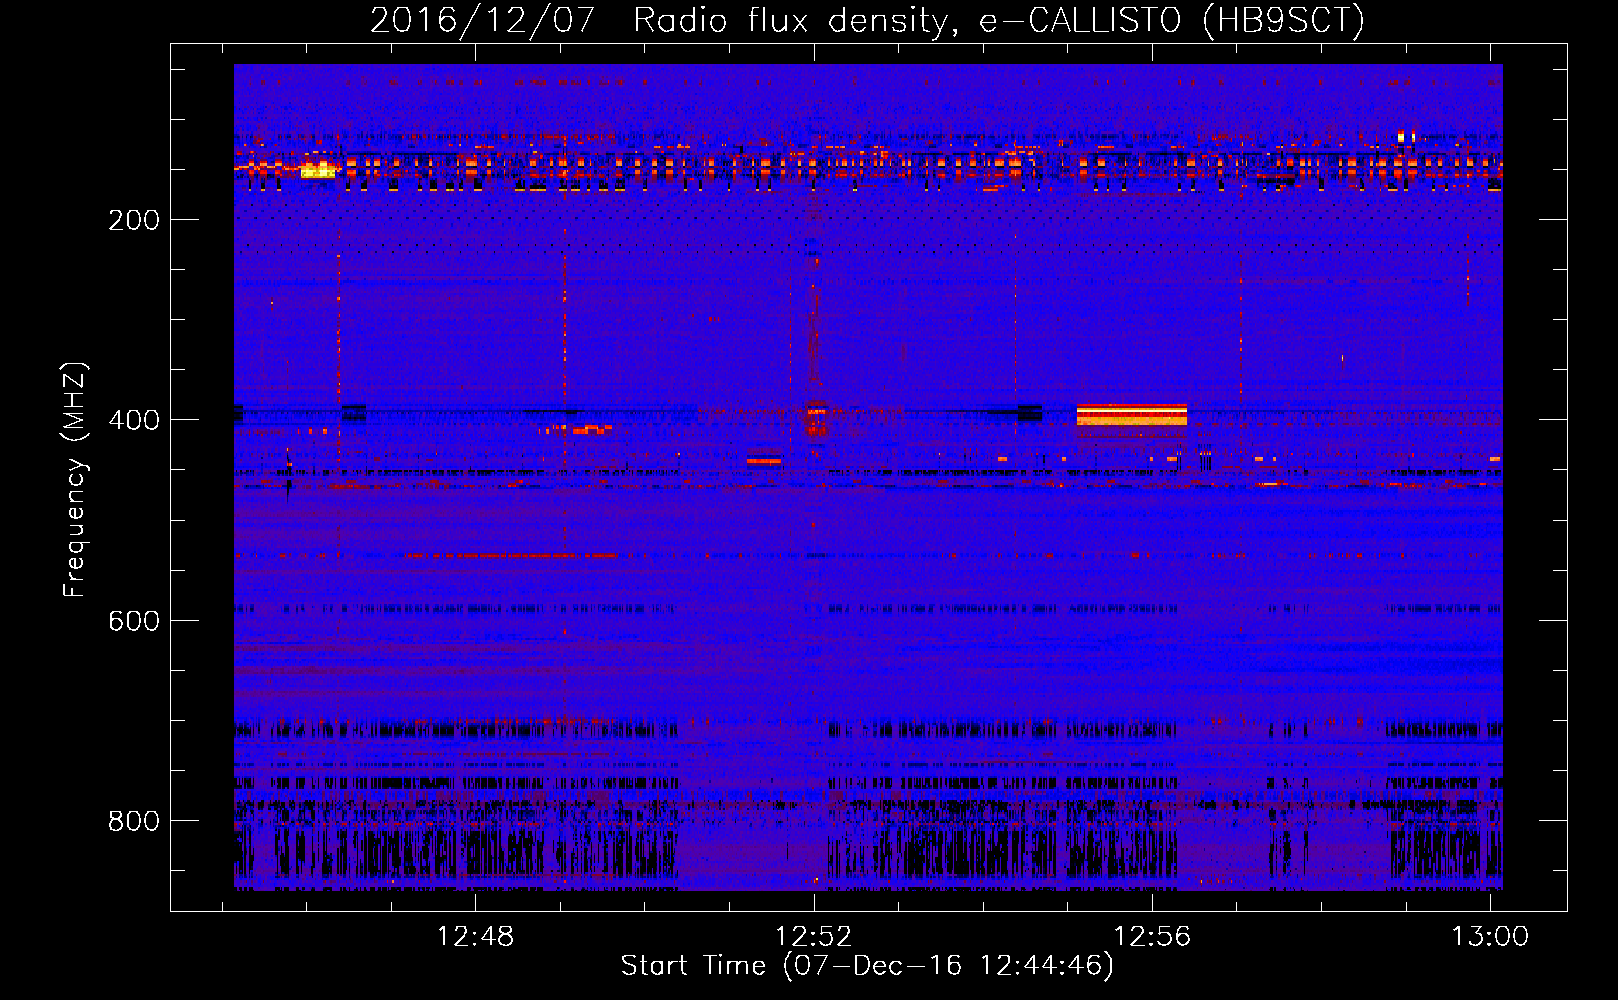Click the bright yellow-red burst near 400 MHz
This screenshot has width=1618, height=1000.
1132,415
